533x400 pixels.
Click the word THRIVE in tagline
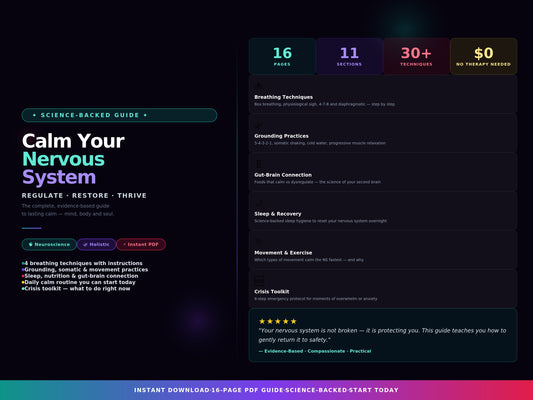click(132, 195)
